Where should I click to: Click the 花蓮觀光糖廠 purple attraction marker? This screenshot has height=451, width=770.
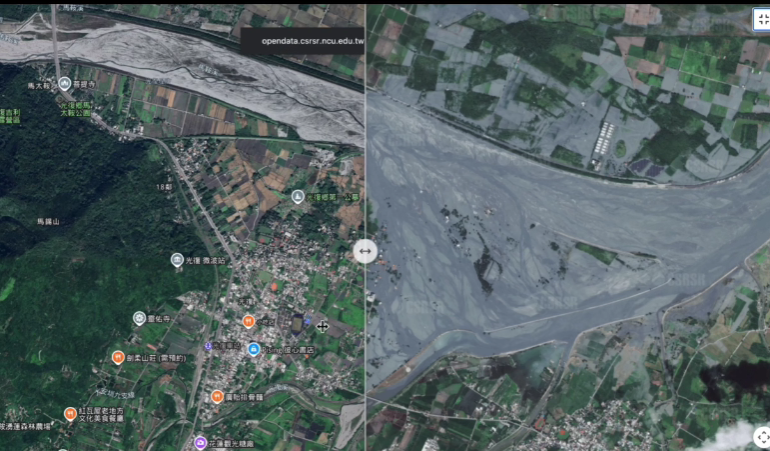click(x=200, y=442)
